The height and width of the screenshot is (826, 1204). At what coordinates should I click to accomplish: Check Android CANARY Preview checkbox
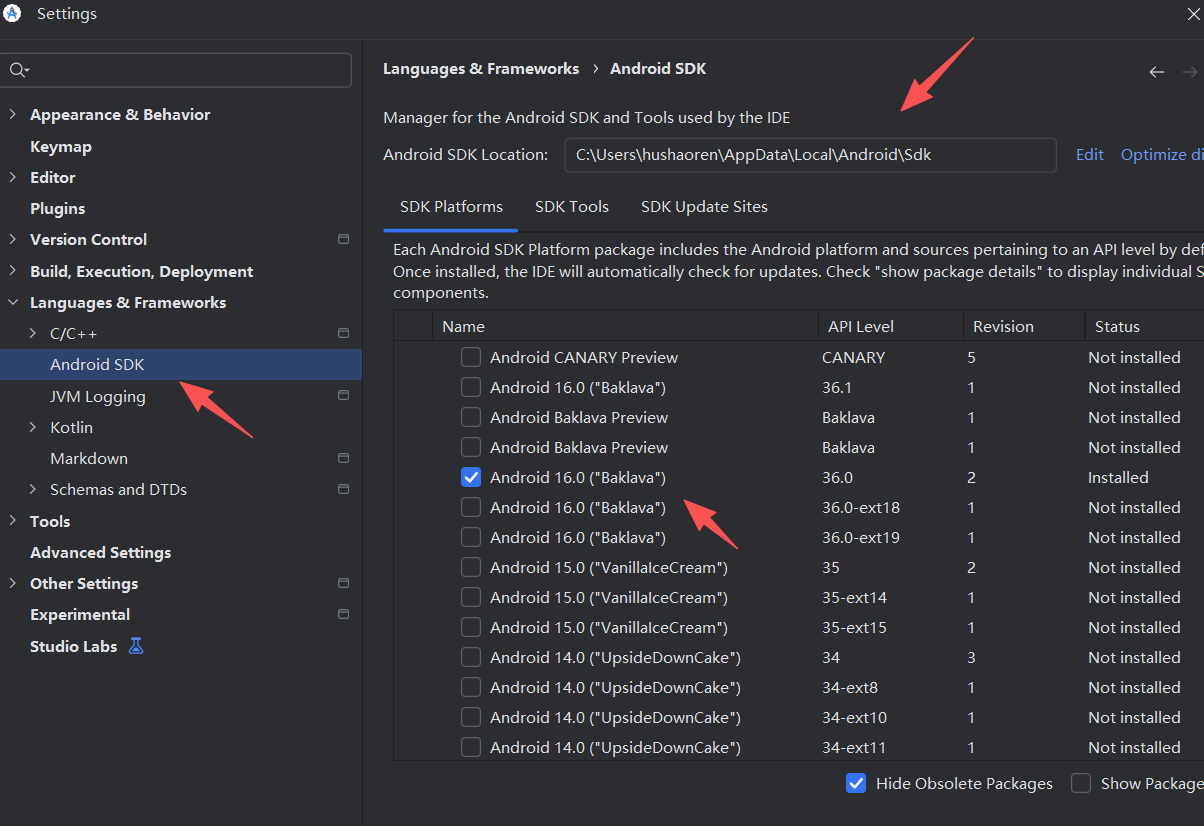471,357
